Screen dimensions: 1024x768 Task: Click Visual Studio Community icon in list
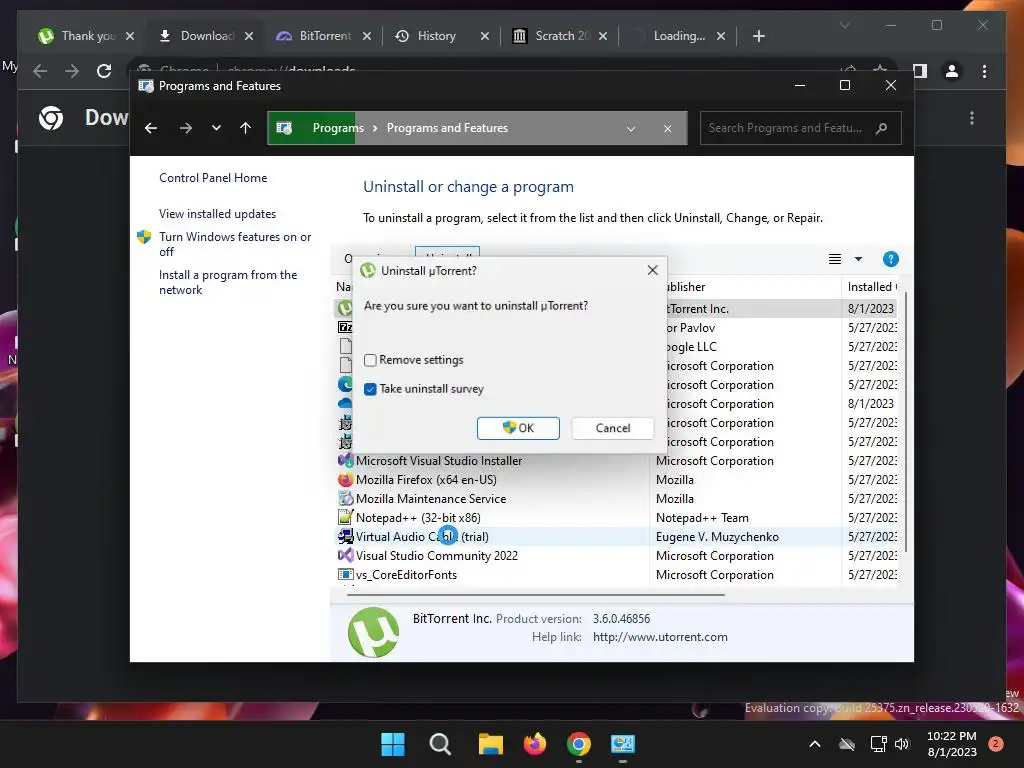pyautogui.click(x=345, y=555)
